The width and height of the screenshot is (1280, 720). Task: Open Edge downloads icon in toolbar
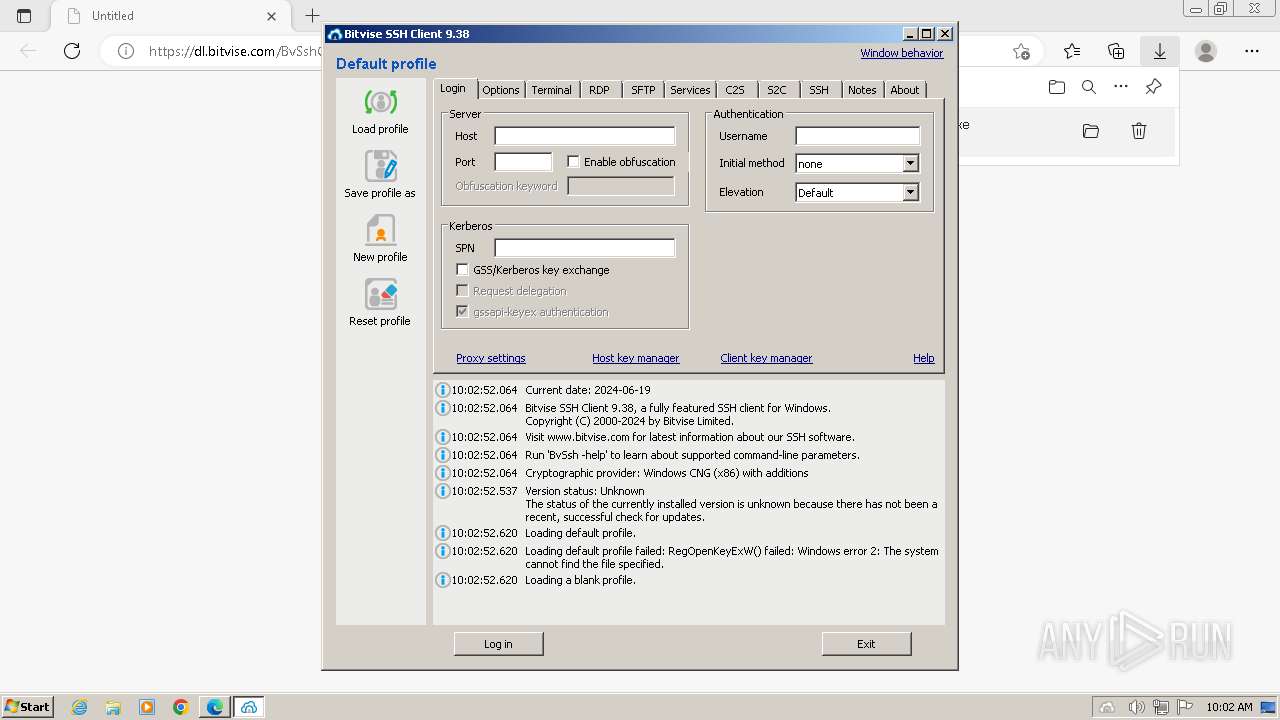point(1159,51)
